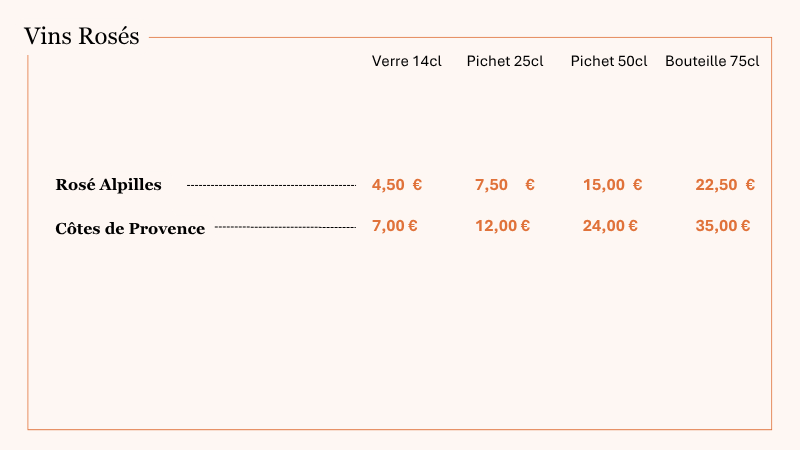Viewport: 800px width, 450px height.
Task: Select the Pichet 50cl column header
Action: (609, 61)
